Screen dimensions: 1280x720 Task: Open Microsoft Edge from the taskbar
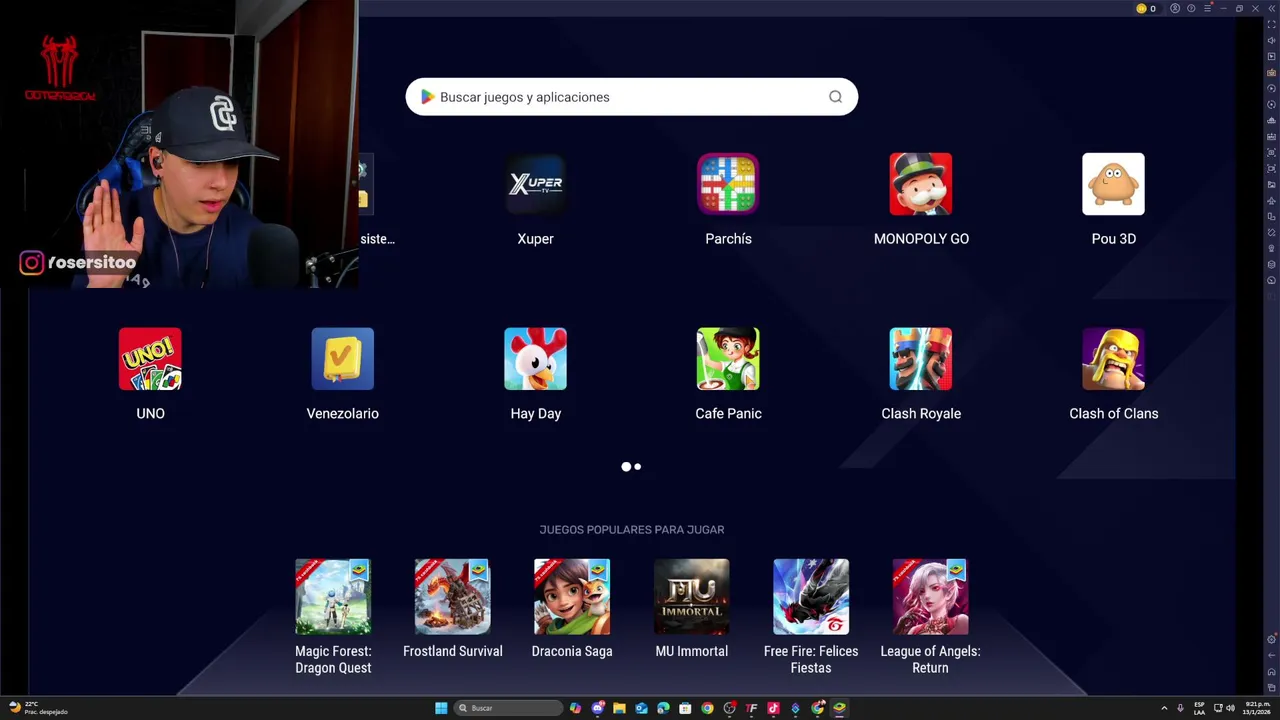pyautogui.click(x=663, y=708)
